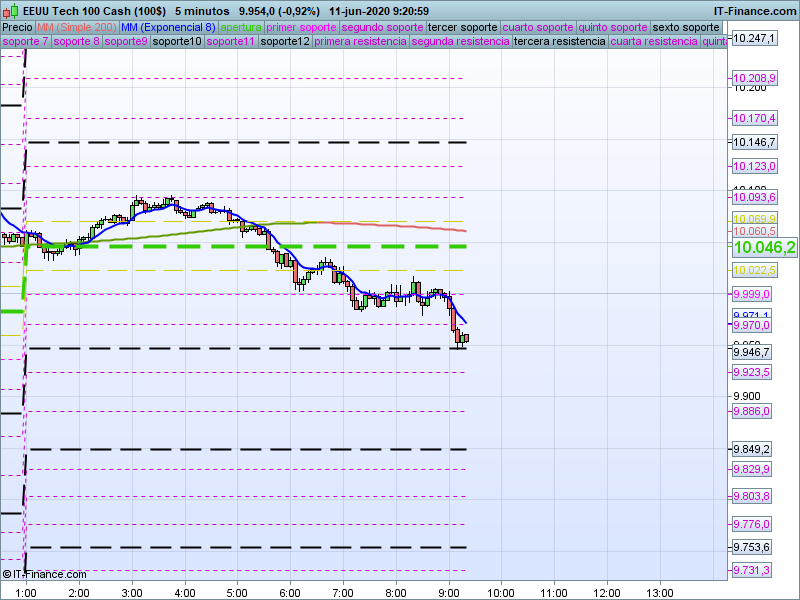Select the tercera resistencia label
800x600 pixels.
[559, 42]
